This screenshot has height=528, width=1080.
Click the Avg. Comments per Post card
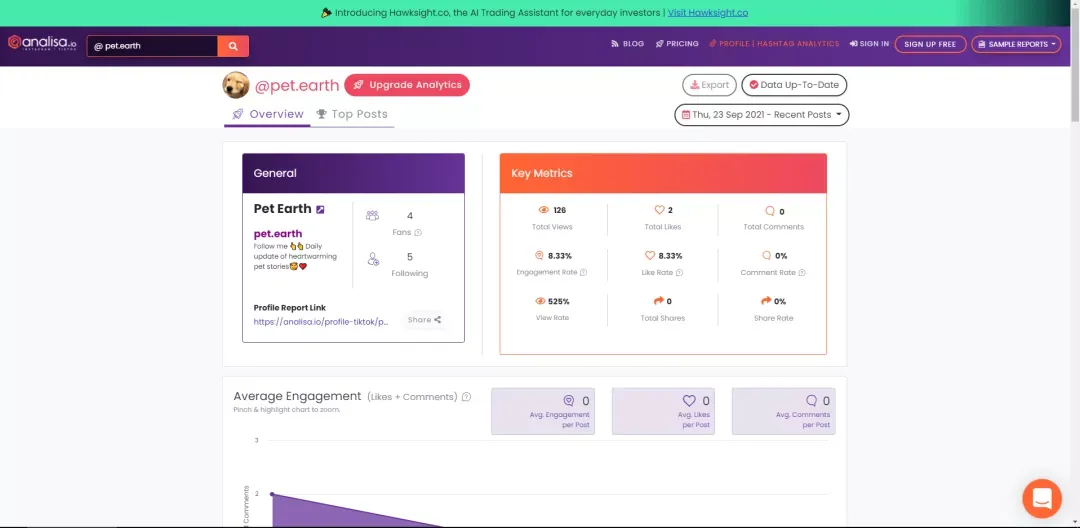click(x=783, y=411)
